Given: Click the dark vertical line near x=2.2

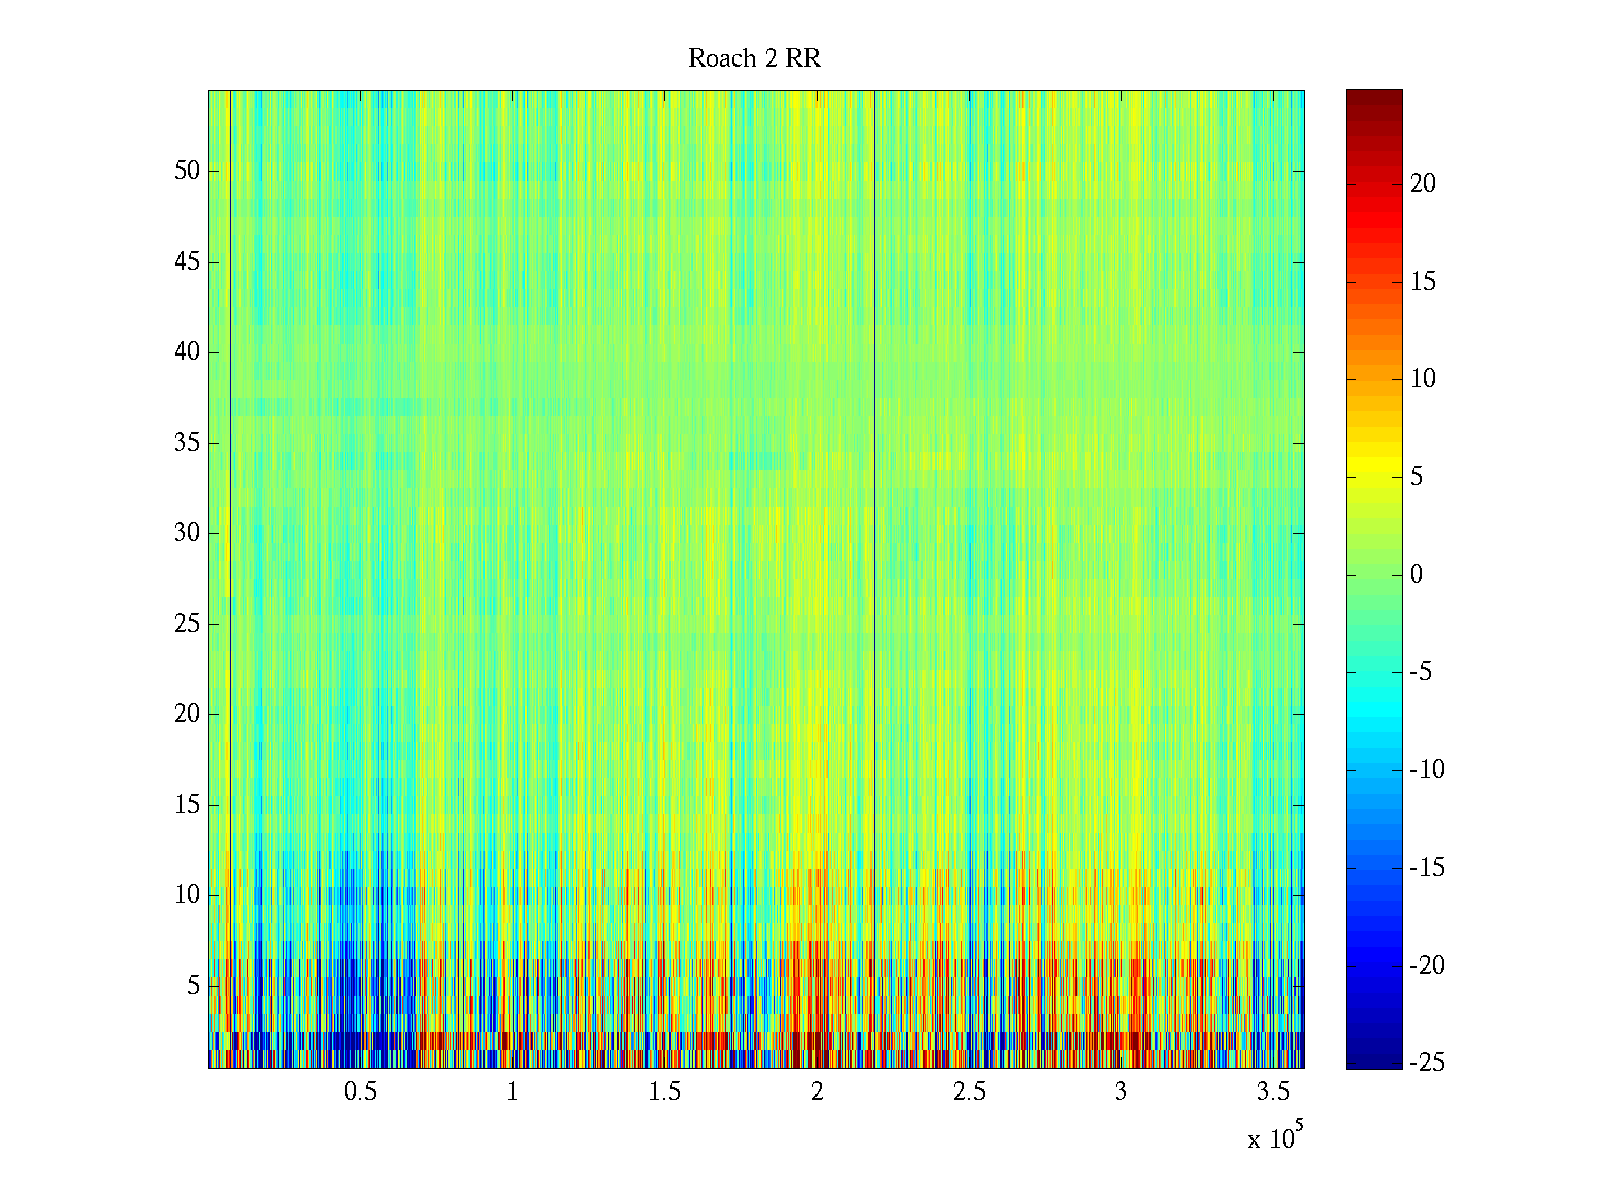Looking at the screenshot, I should click(875, 500).
